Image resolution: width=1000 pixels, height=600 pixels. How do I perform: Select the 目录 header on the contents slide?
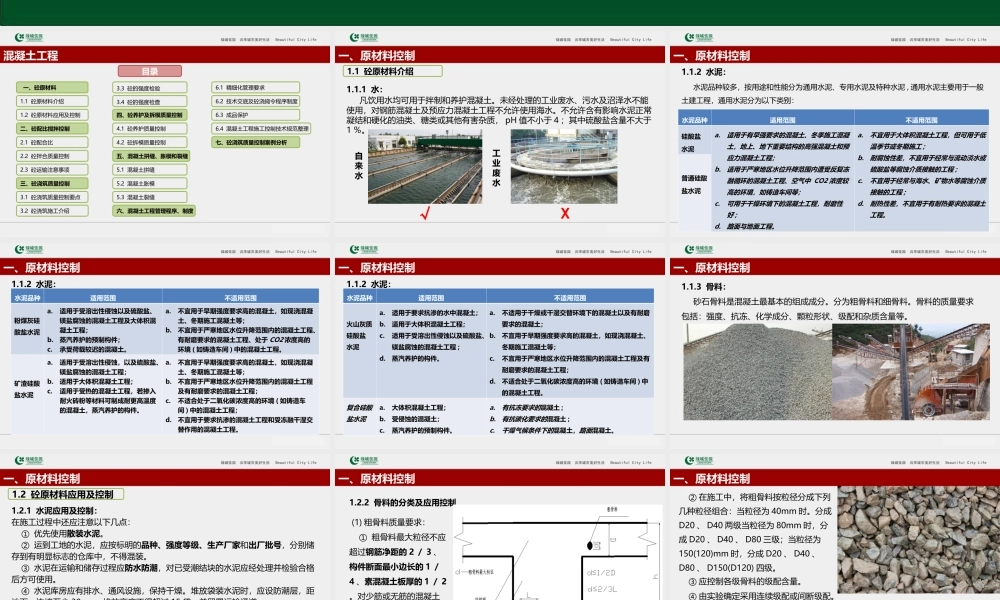149,71
